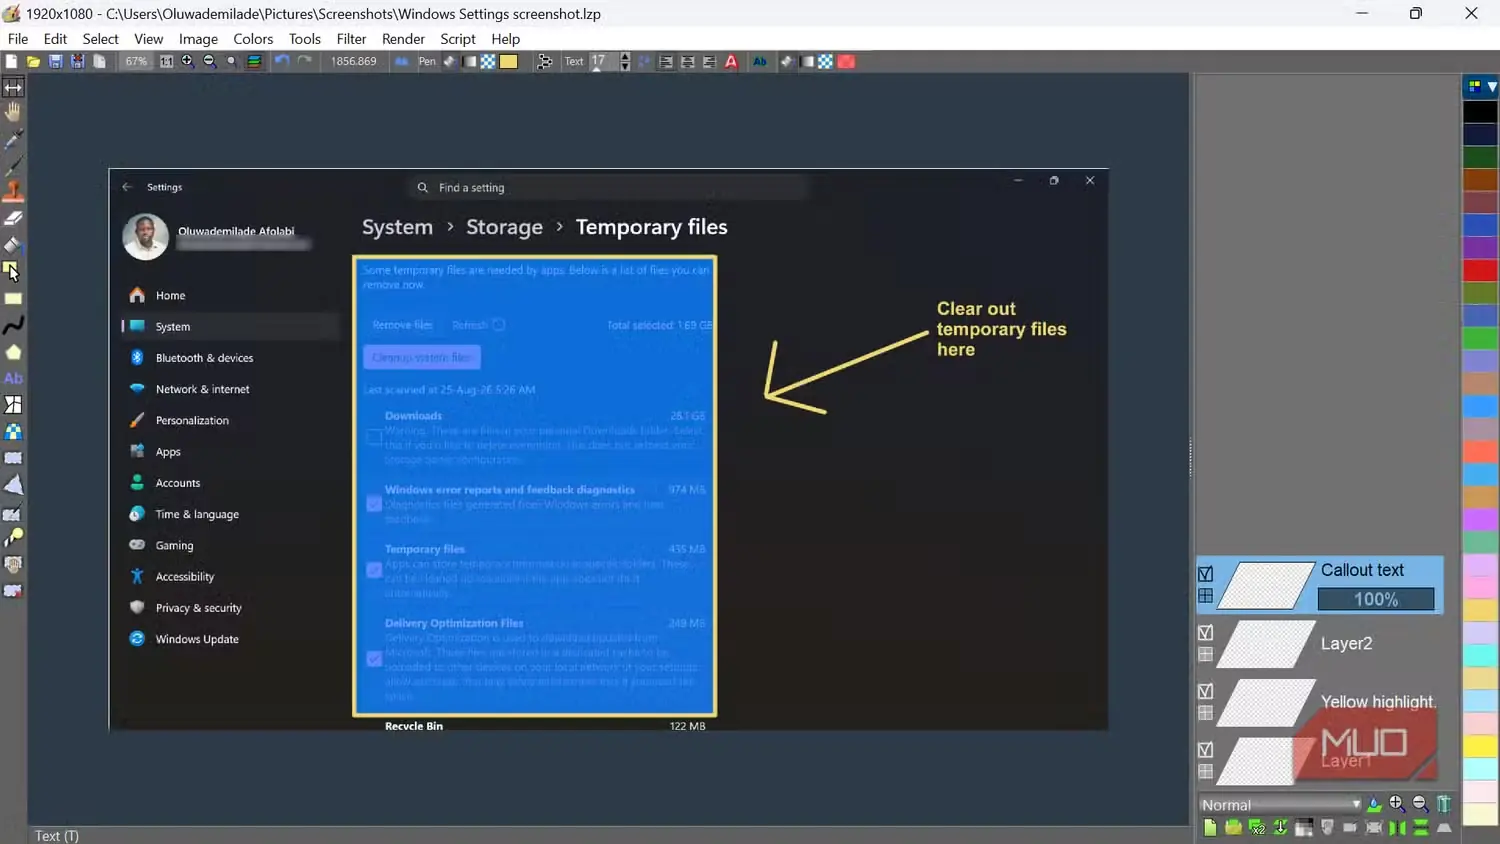This screenshot has width=1500, height=844.
Task: Click the grid icon on Yellow highlight layer
Action: 1206,713
